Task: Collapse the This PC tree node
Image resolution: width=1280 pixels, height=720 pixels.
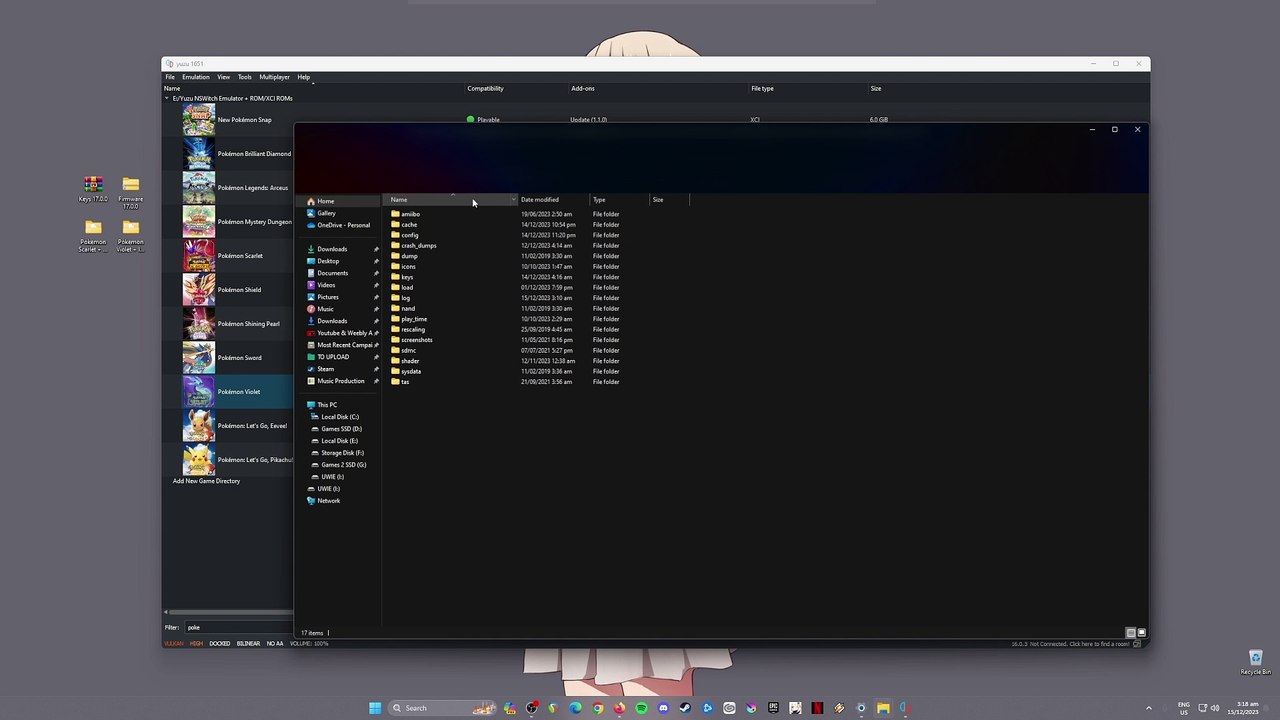Action: coord(302,405)
